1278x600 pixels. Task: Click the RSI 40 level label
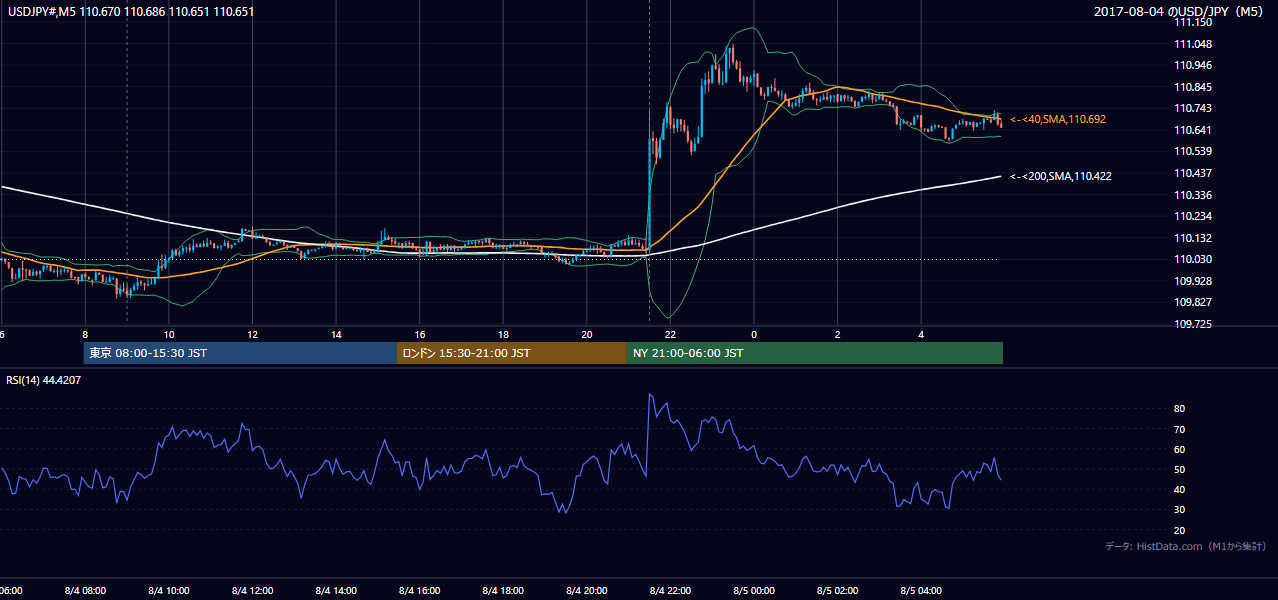1180,489
